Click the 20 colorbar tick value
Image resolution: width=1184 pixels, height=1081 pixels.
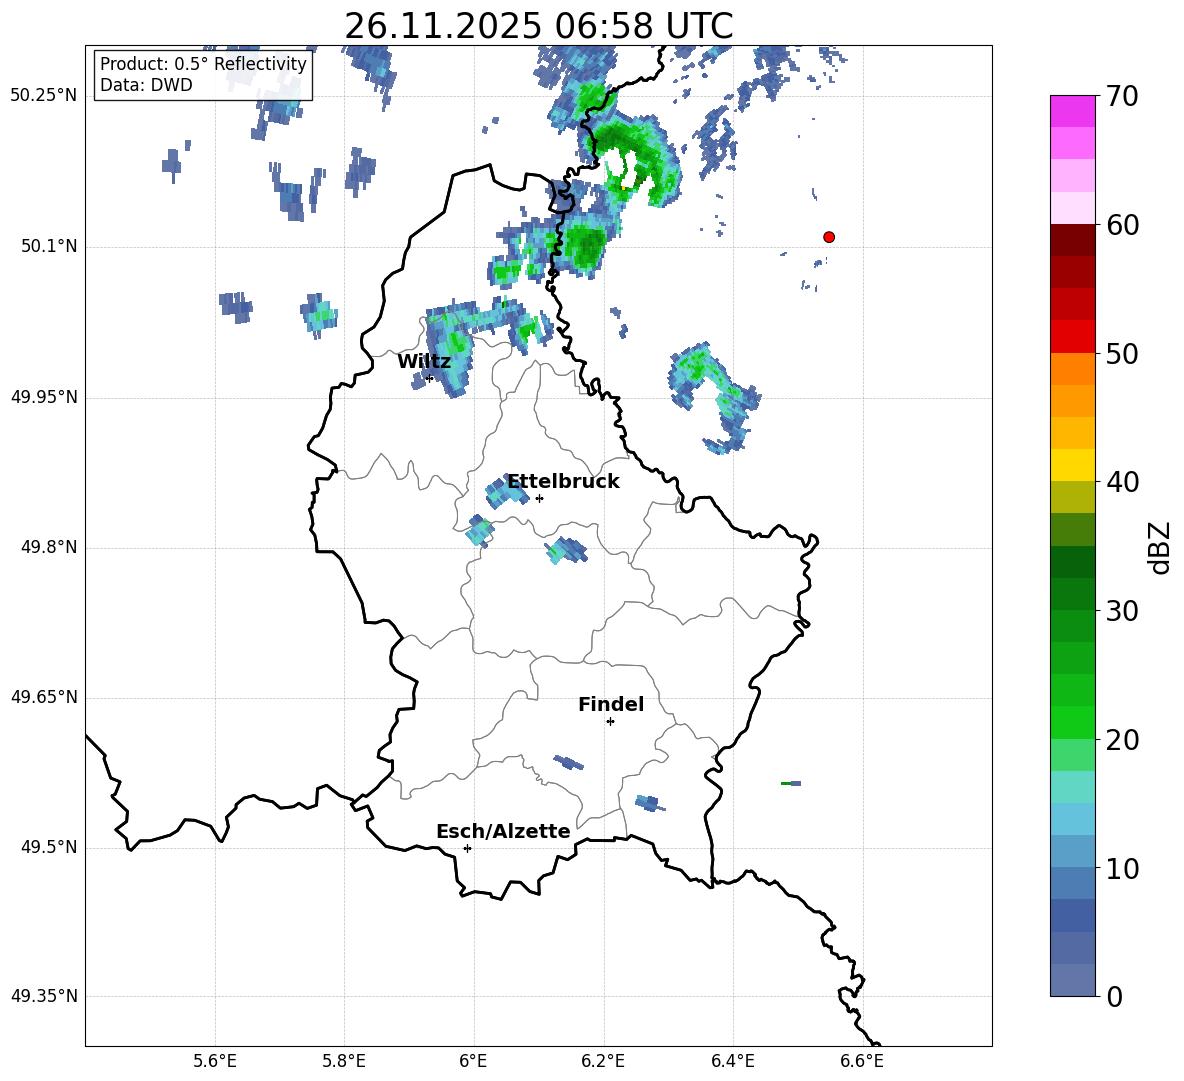1122,740
